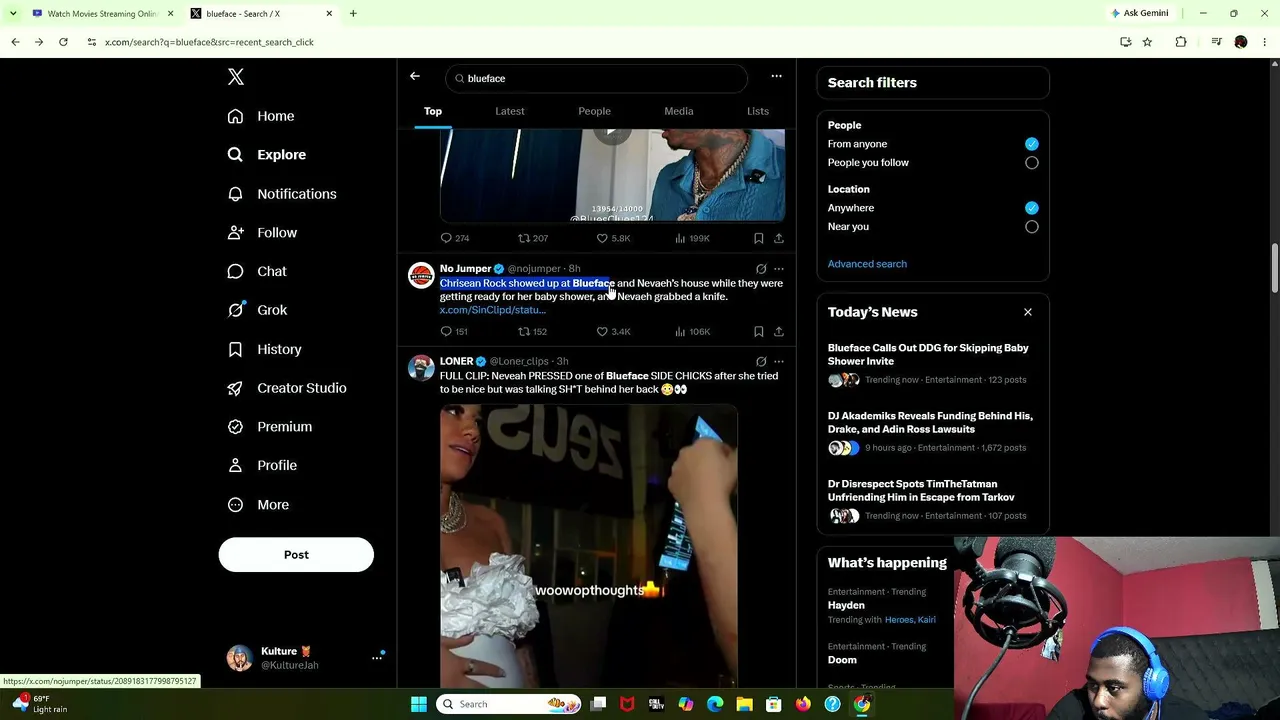Open the Dr Disrespect TimTheTatman news story

[933, 500]
